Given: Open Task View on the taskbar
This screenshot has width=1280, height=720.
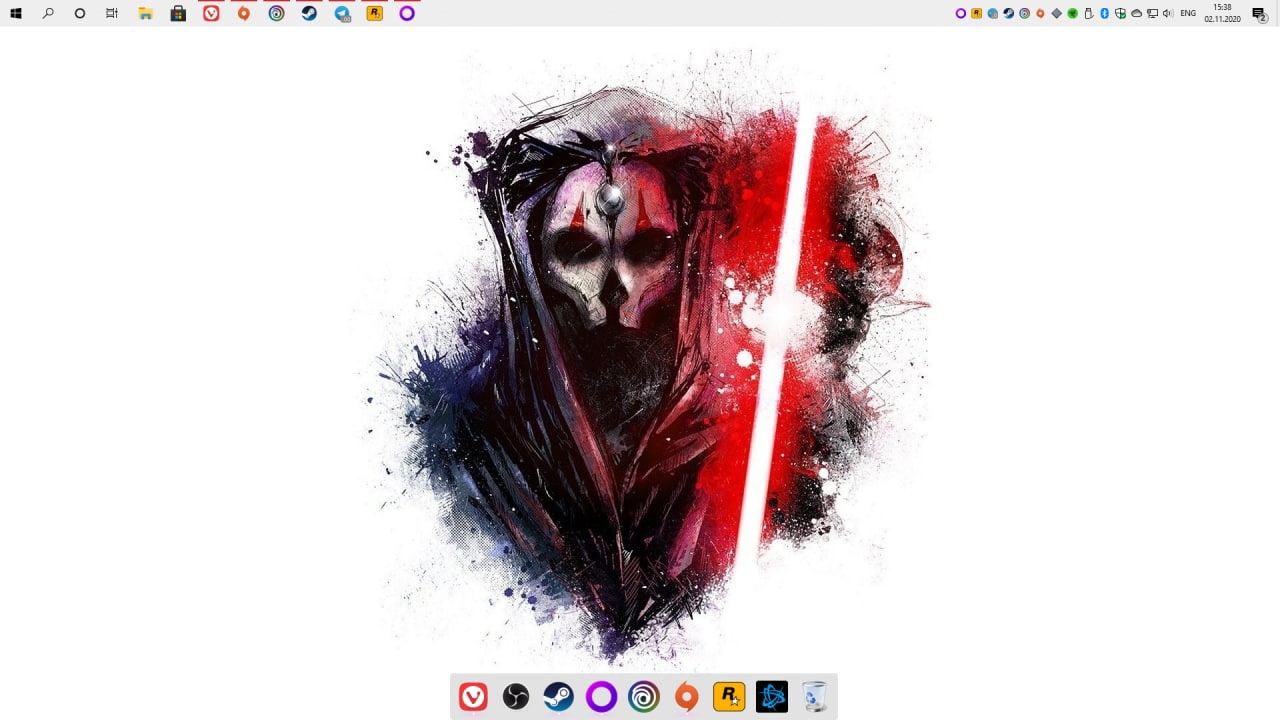Looking at the screenshot, I should tap(112, 14).
